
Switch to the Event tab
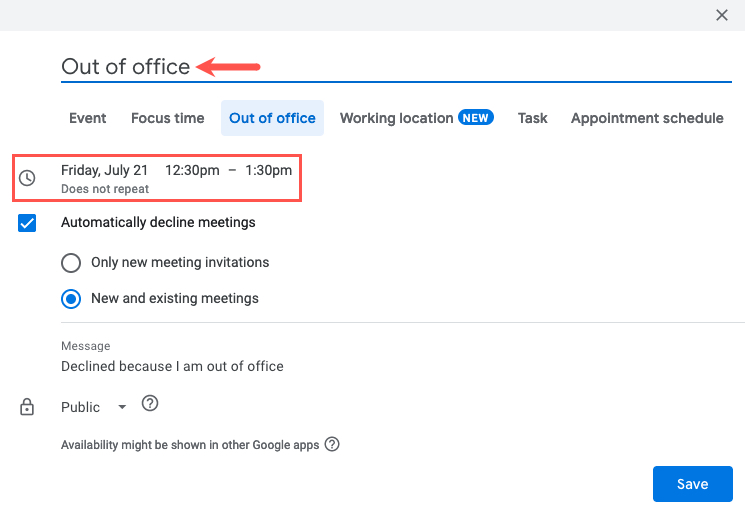pos(87,118)
